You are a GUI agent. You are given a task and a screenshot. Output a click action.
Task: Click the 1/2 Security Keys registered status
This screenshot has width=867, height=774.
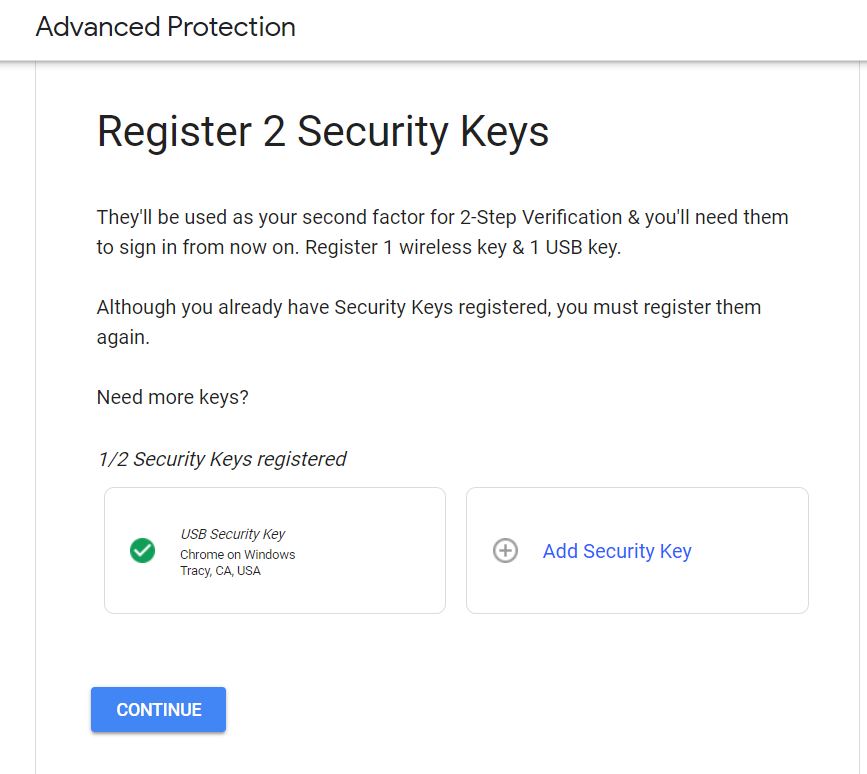(x=221, y=459)
